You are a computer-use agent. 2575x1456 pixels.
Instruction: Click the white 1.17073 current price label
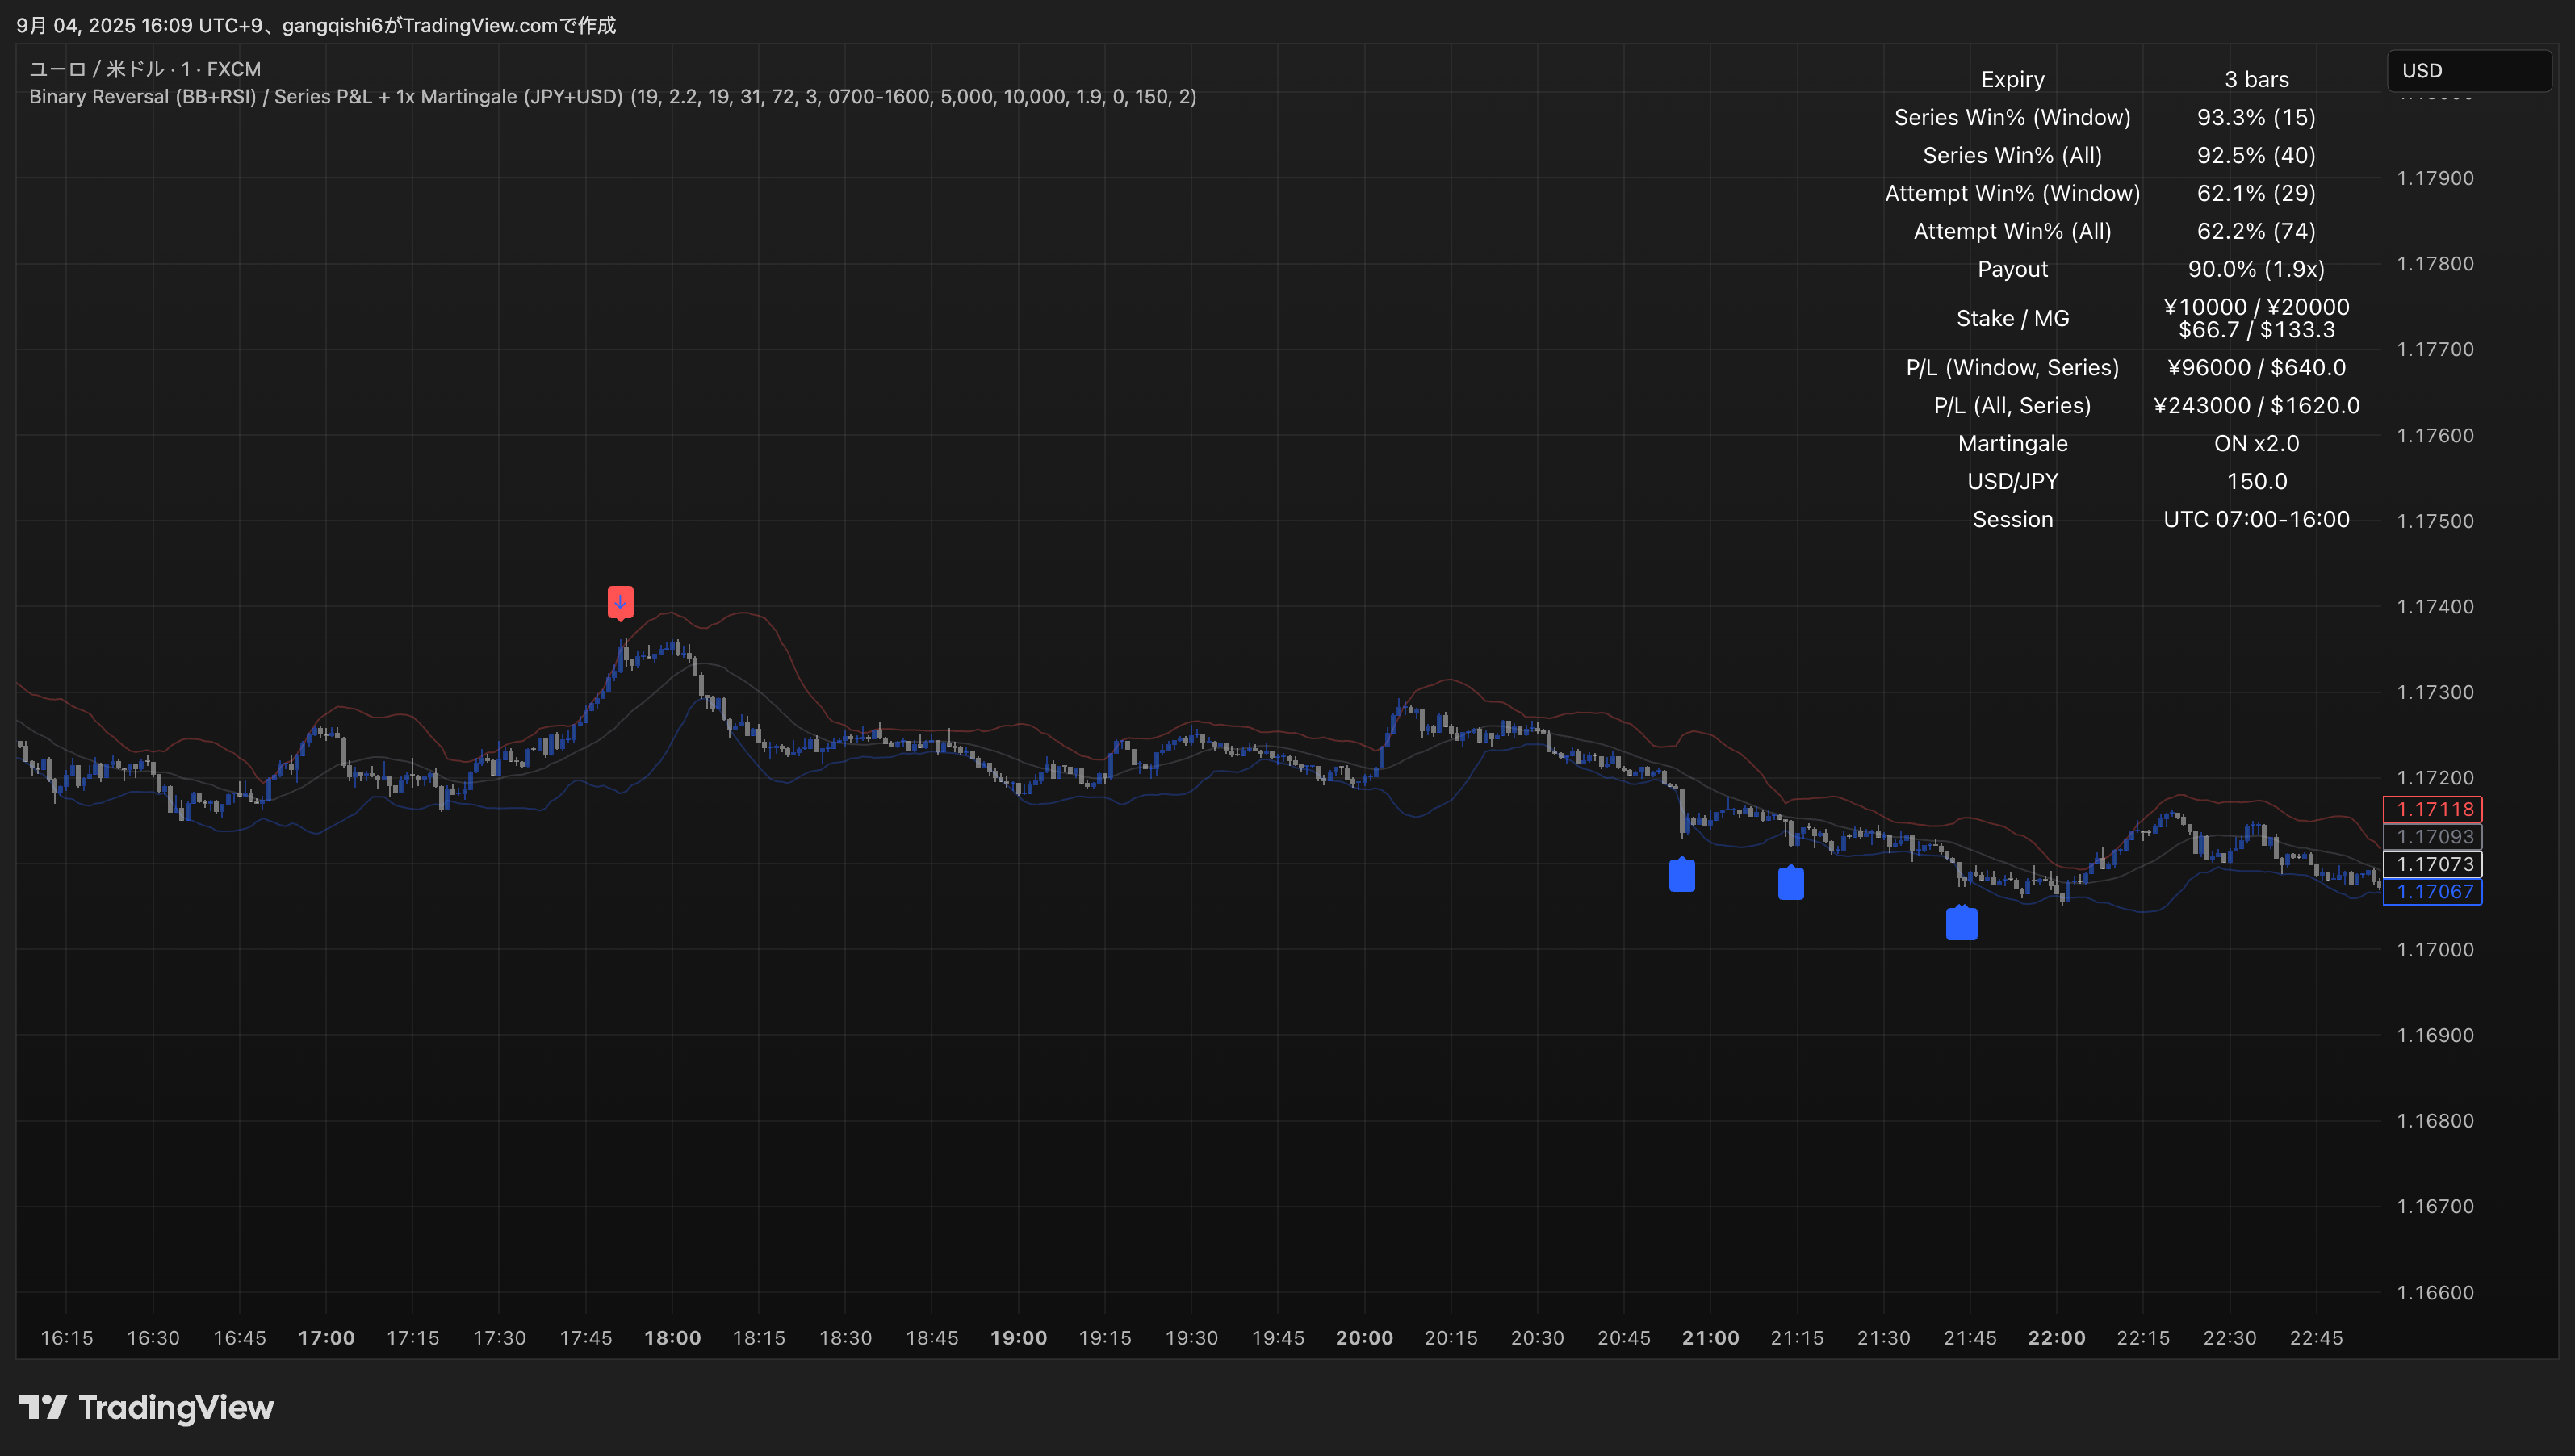click(x=2432, y=864)
